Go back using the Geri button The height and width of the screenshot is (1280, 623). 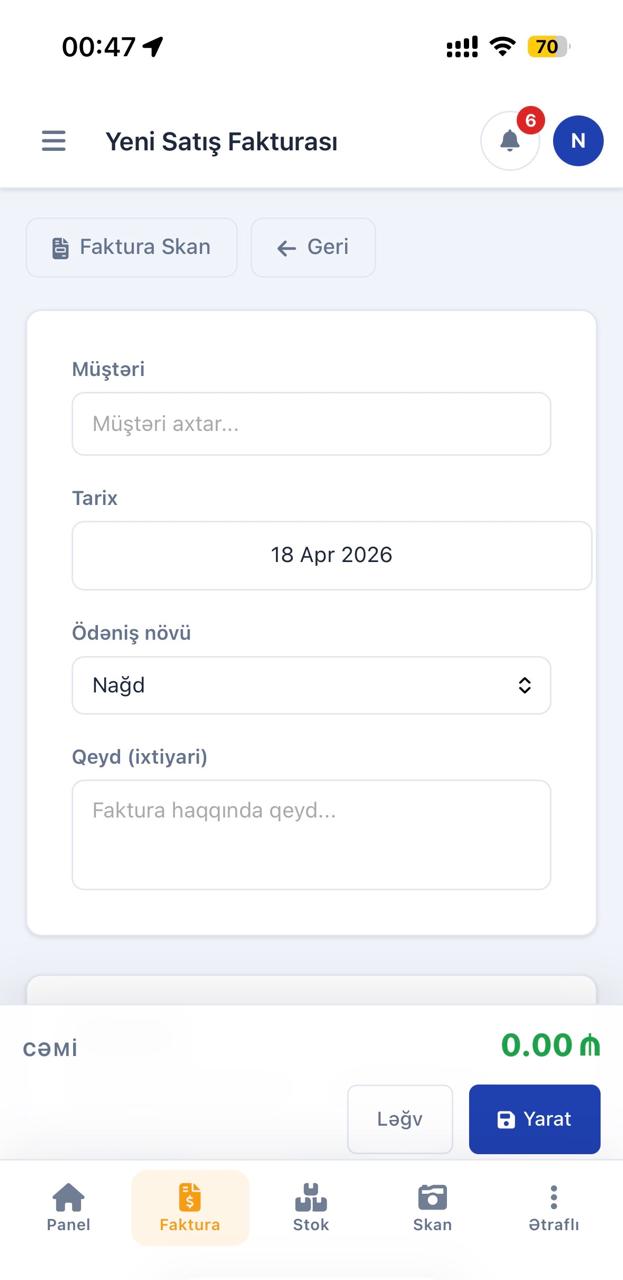pos(313,247)
